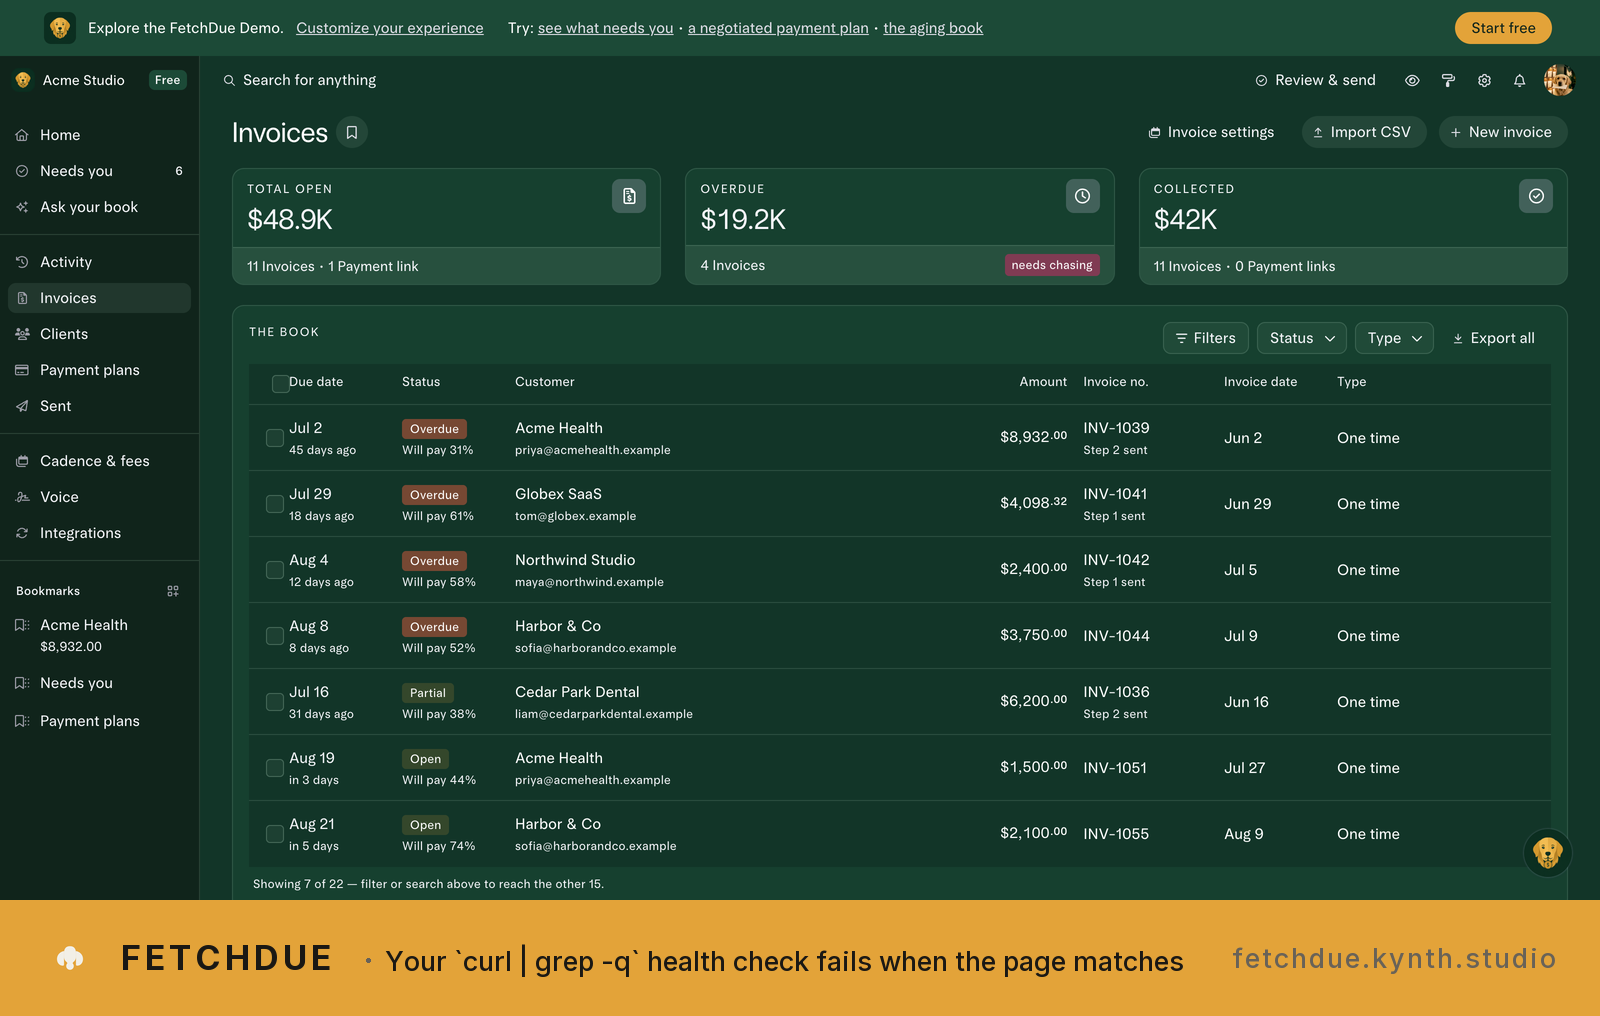Click the Activity history icon
The image size is (1600, 1016).
(22, 262)
